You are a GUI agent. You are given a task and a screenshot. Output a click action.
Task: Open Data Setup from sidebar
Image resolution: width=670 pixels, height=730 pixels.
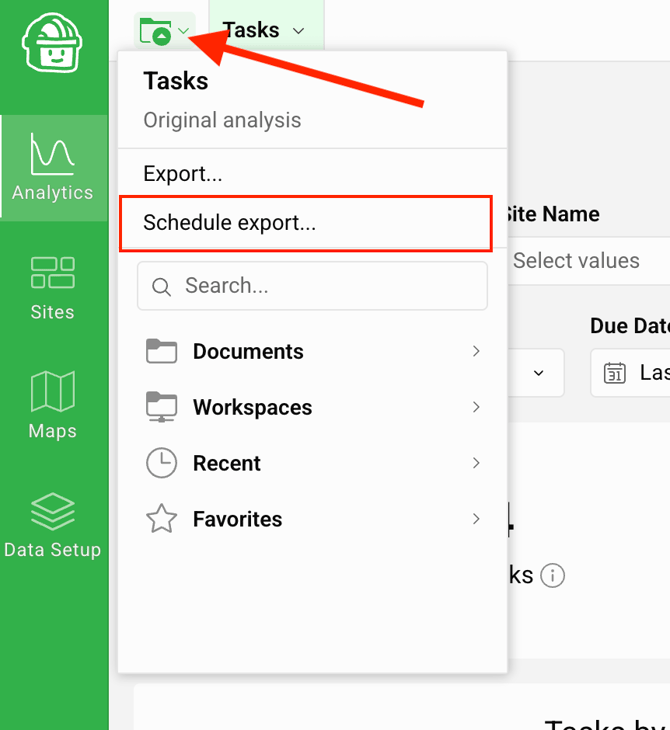53,525
